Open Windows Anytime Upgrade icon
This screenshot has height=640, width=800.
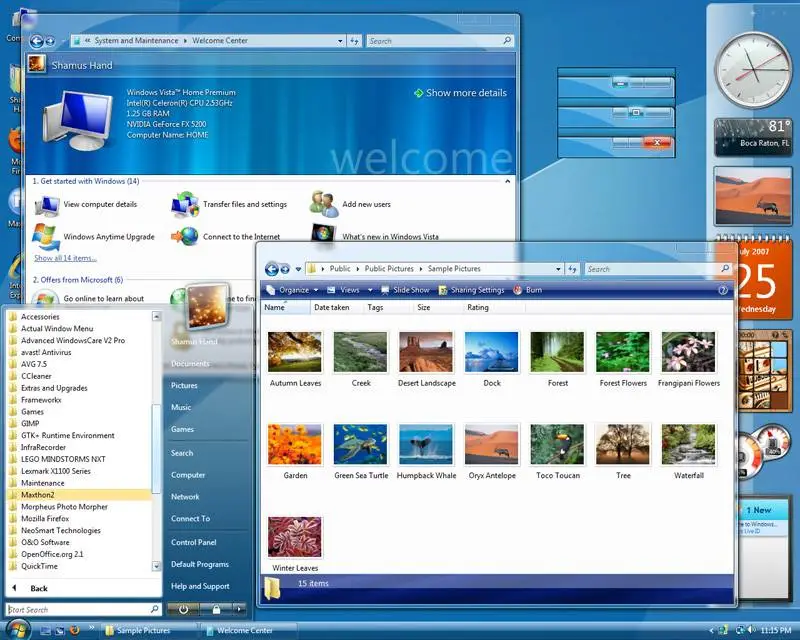45,237
